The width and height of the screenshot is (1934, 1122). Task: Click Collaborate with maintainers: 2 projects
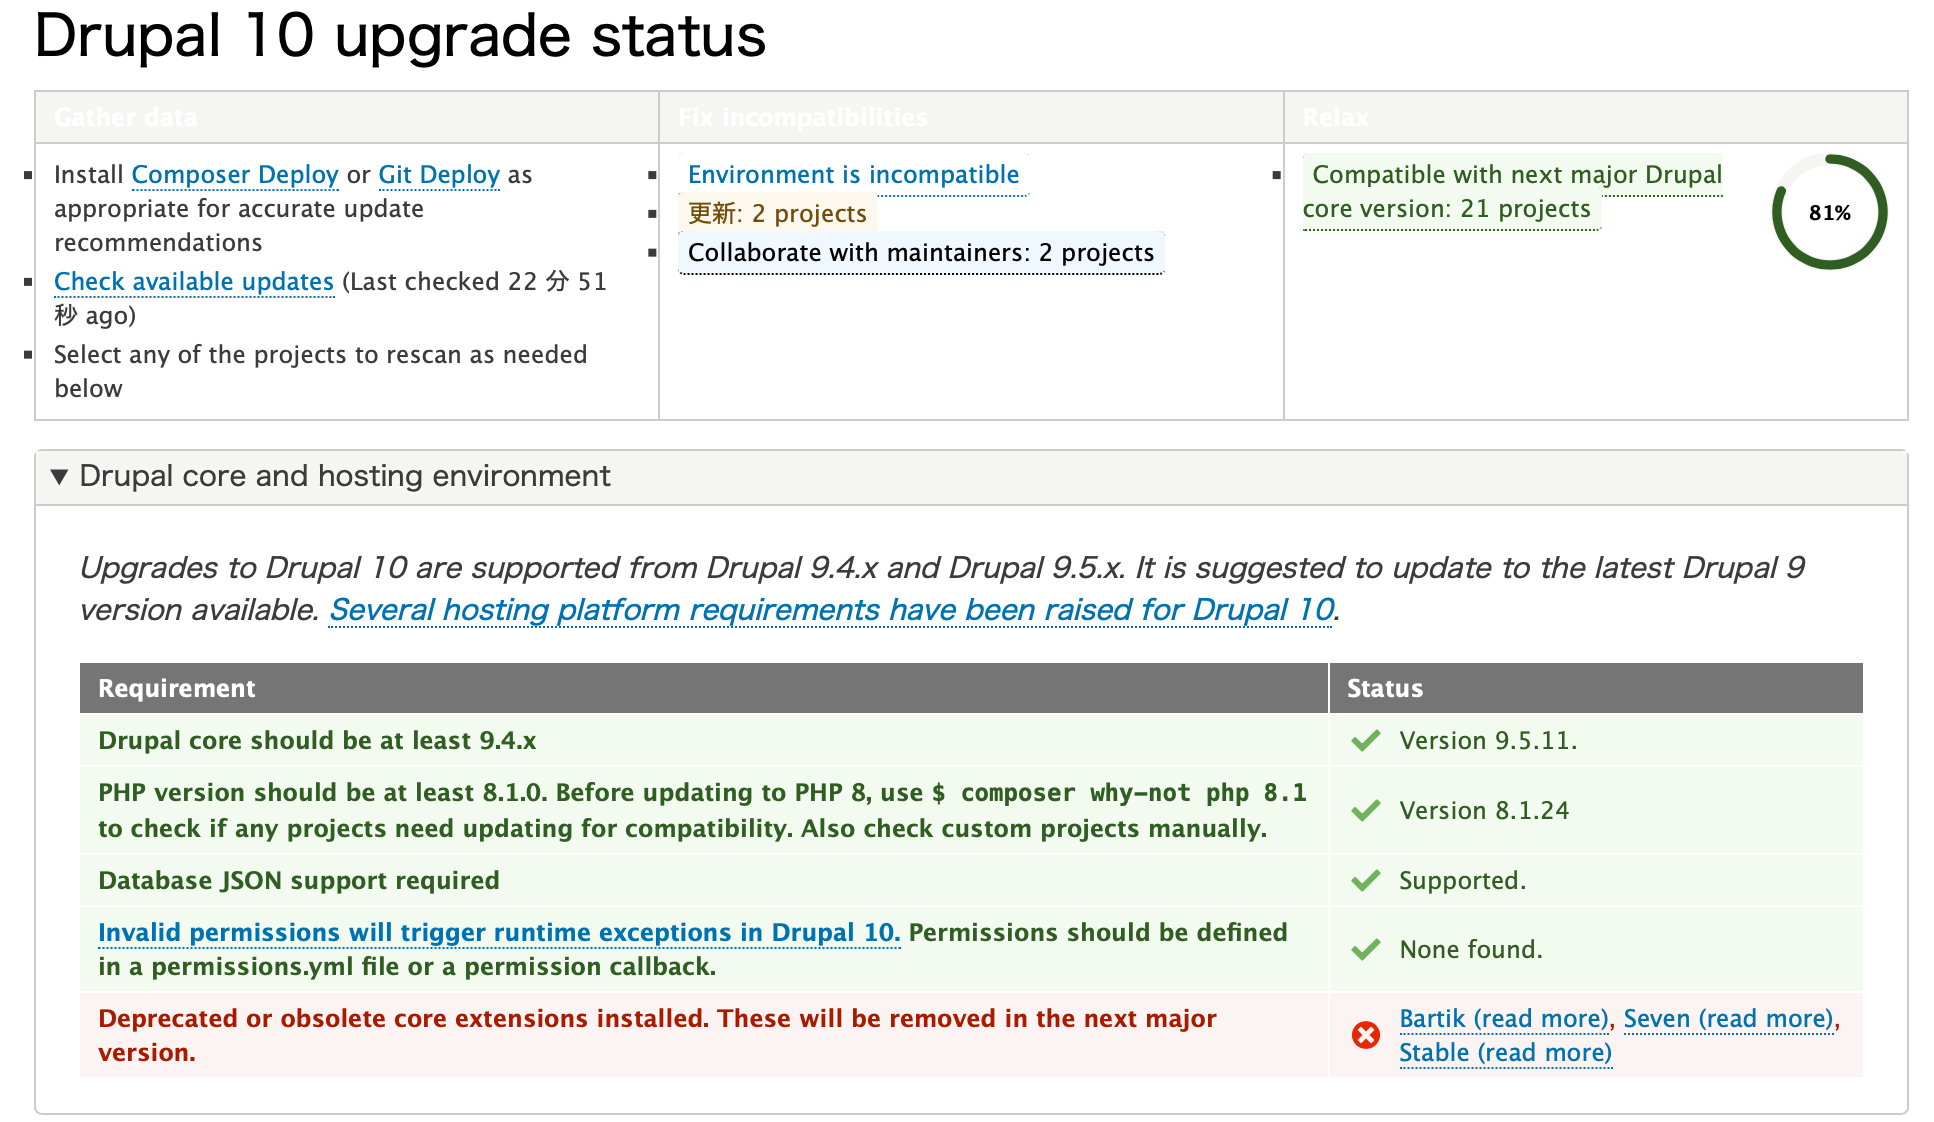coord(920,253)
